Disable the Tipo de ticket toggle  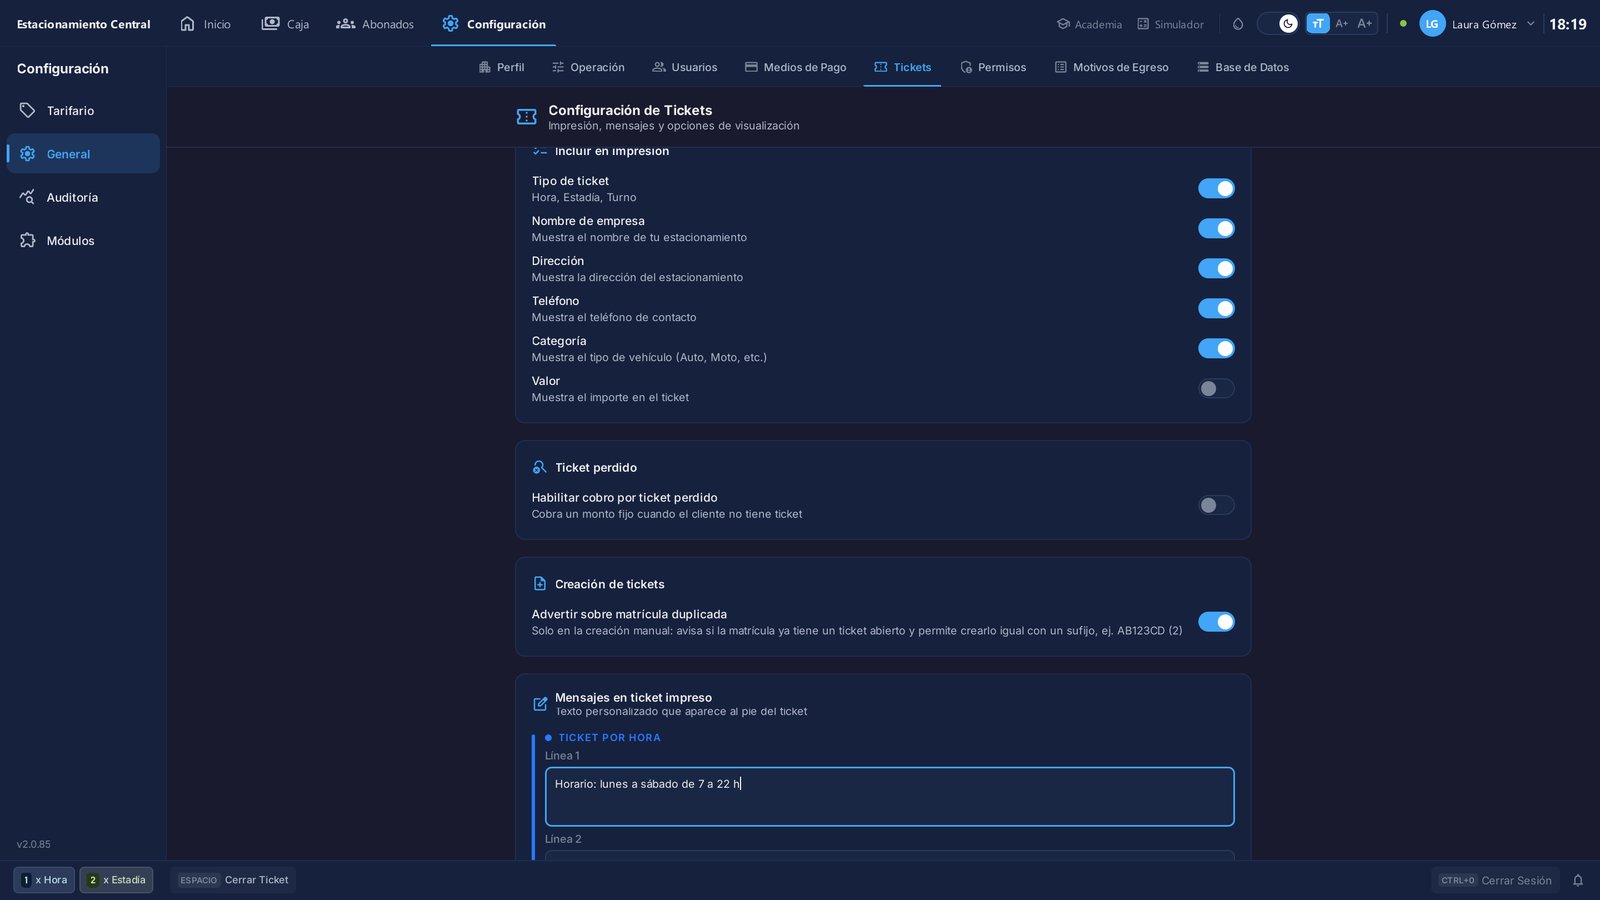(x=1216, y=189)
